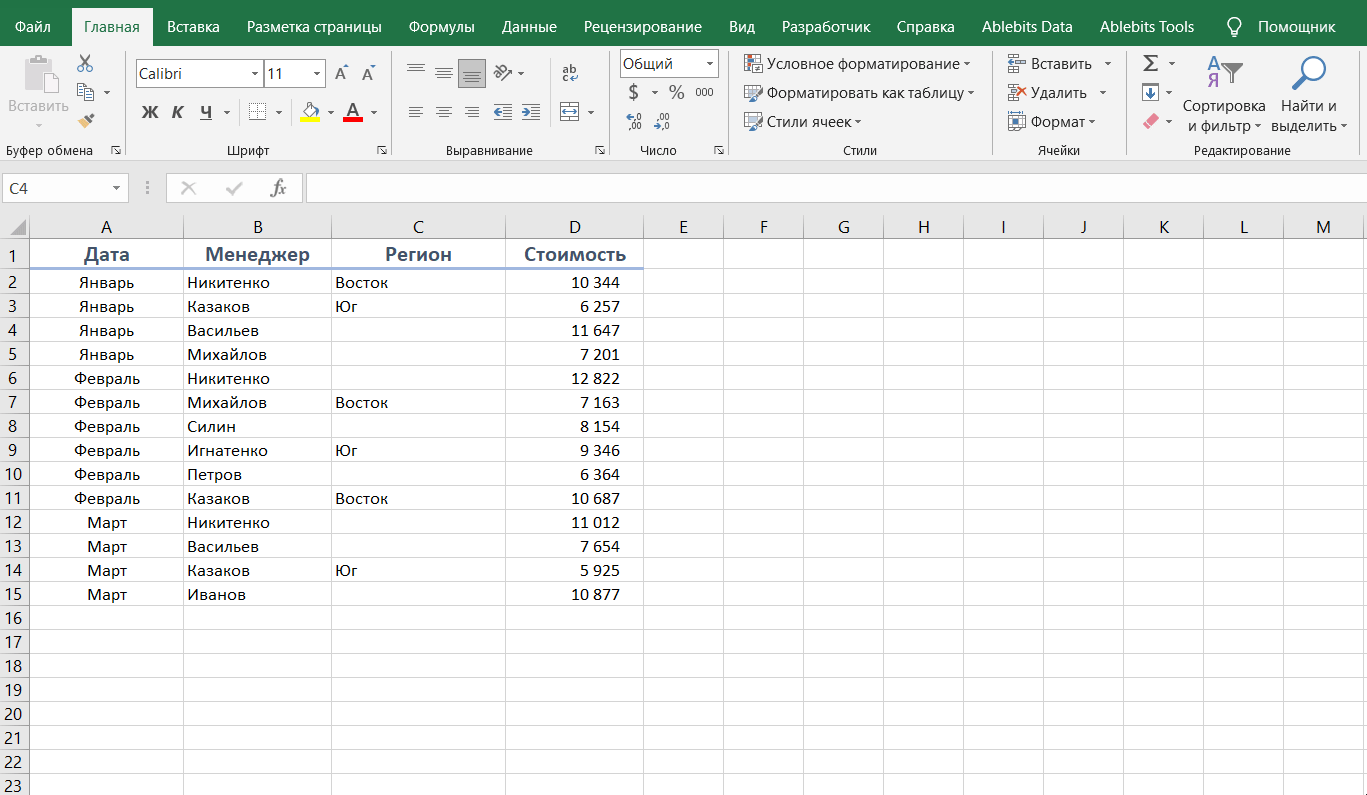This screenshot has width=1367, height=795.
Task: Open the Calibri font name dropdown
Action: click(254, 74)
